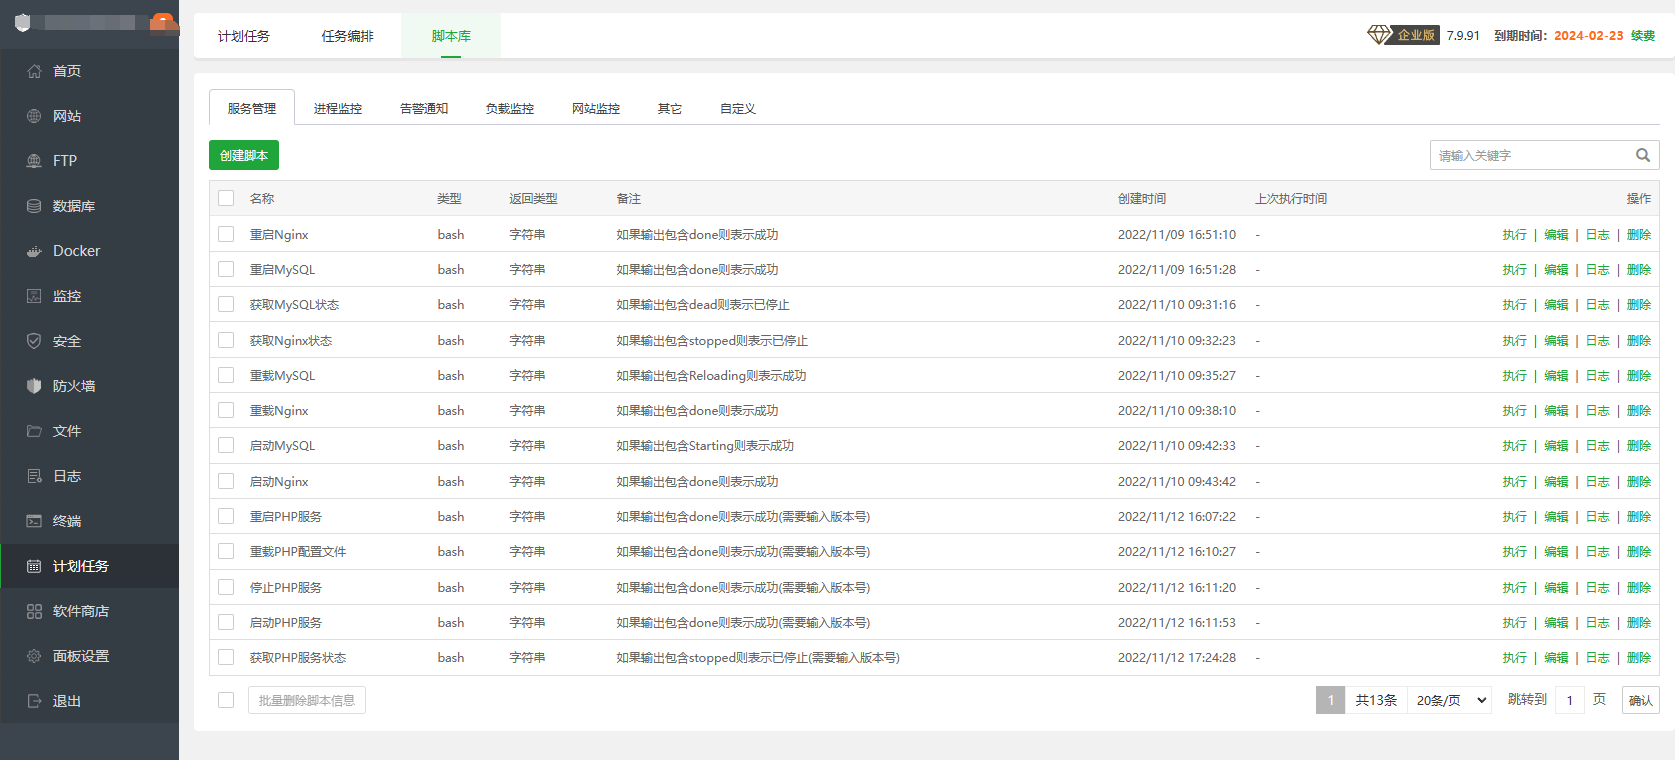Check the 重载MySQL row checkbox
This screenshot has height=760, width=1675.
coord(226,375)
